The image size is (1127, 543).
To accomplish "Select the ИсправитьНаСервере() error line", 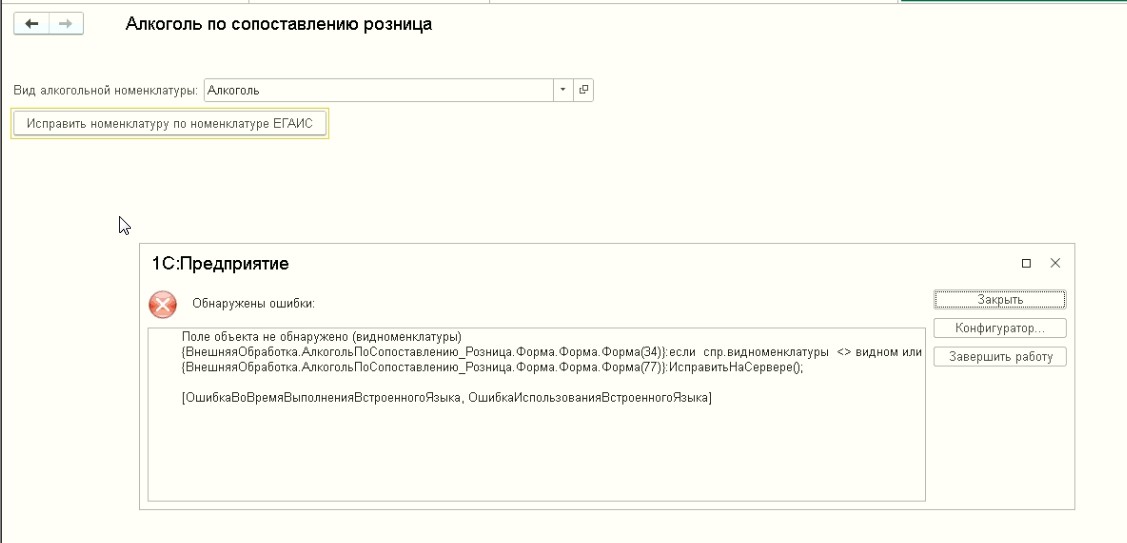I will coord(492,367).
